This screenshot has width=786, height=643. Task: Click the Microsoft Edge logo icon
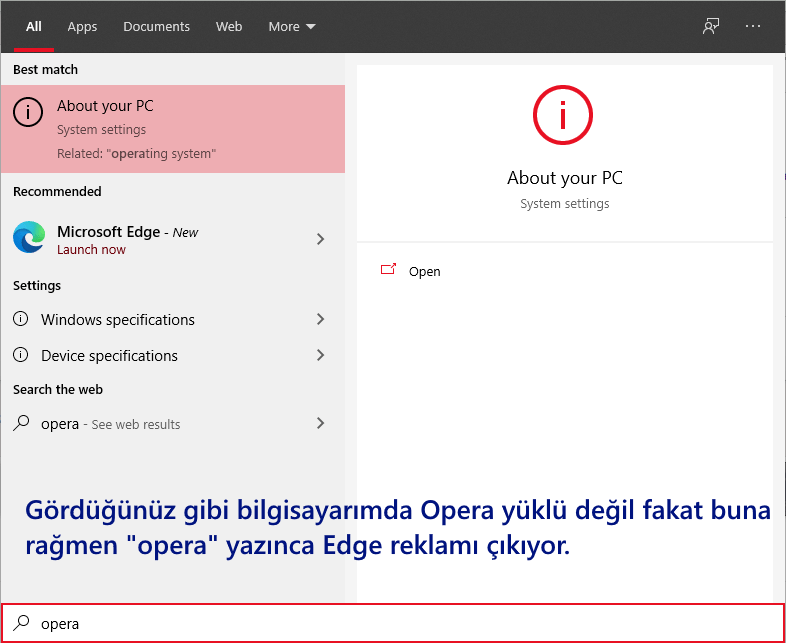coord(29,237)
